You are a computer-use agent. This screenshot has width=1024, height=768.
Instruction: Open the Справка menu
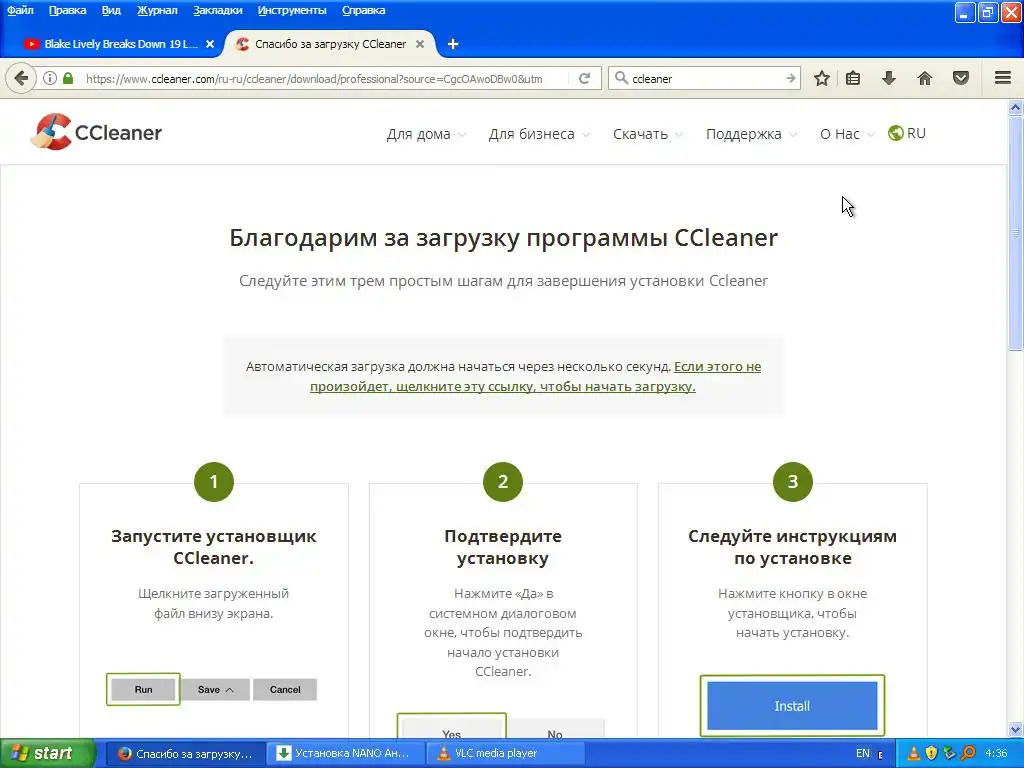point(363,10)
